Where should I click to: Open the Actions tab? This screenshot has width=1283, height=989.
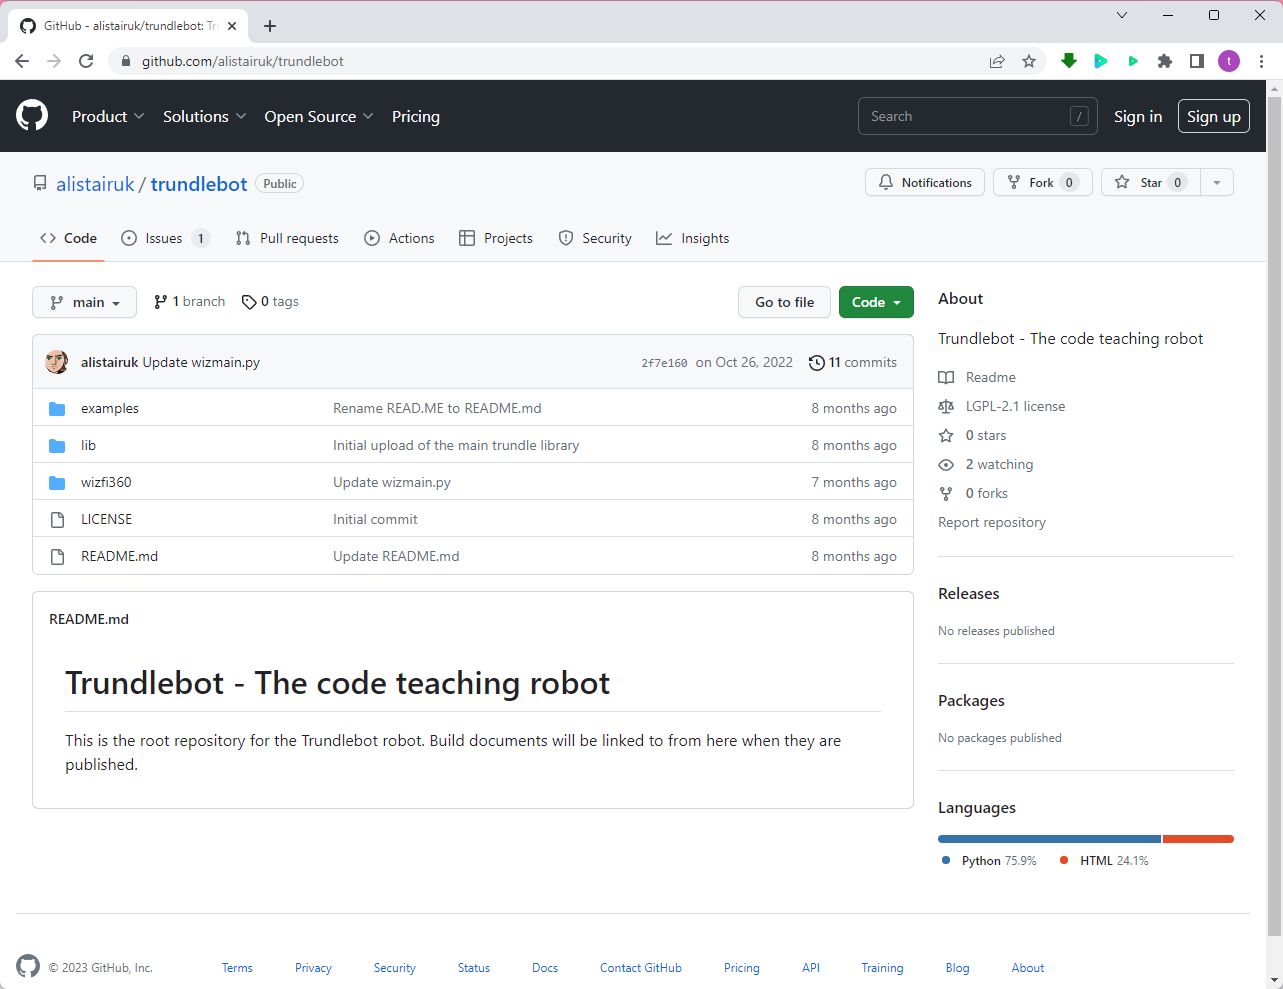coord(399,238)
